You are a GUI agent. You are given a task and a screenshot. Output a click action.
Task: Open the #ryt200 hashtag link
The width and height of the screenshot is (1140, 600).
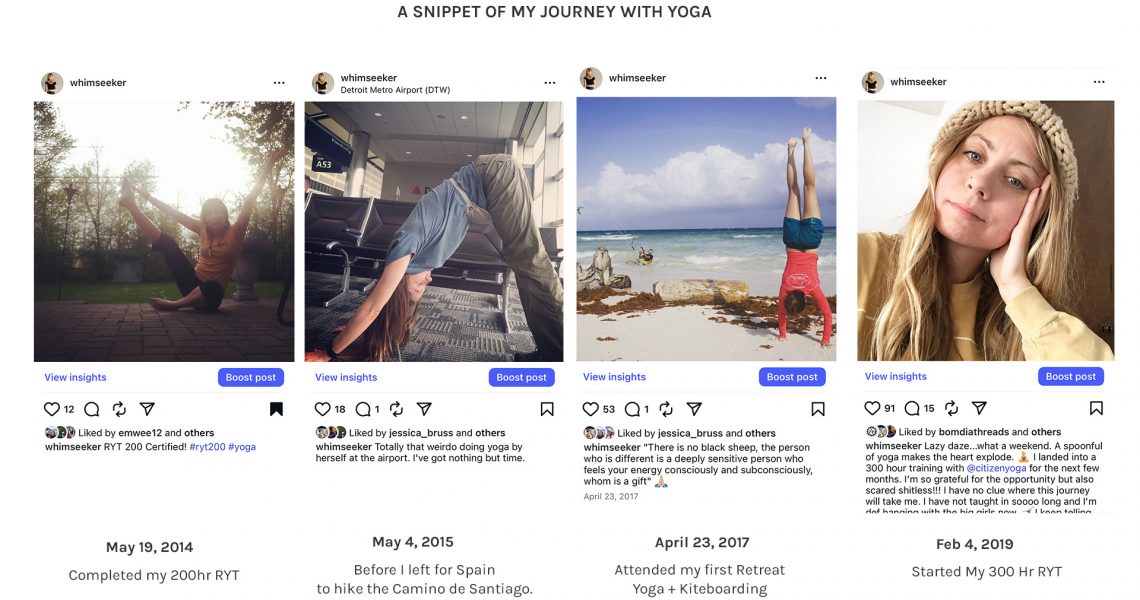(x=206, y=447)
